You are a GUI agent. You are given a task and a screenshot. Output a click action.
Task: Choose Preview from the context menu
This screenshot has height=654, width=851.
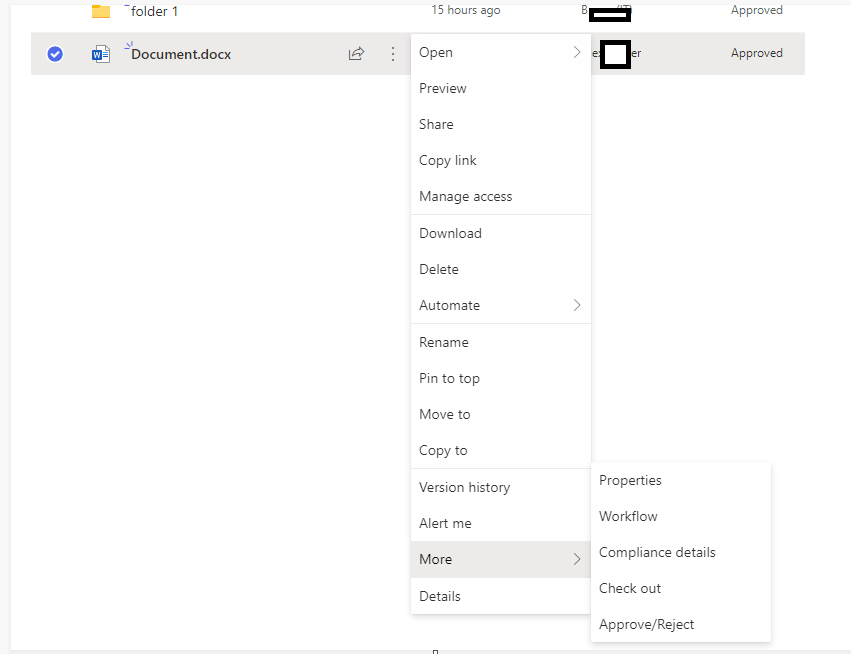(500, 88)
